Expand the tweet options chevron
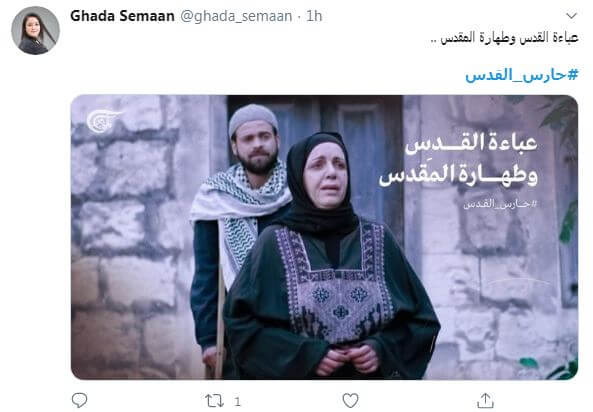 point(571,16)
